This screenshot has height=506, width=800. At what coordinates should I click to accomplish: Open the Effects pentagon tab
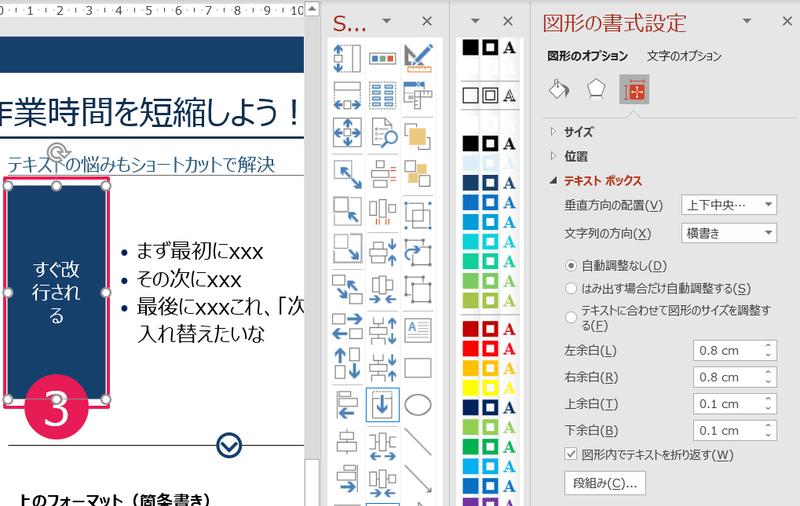(595, 89)
